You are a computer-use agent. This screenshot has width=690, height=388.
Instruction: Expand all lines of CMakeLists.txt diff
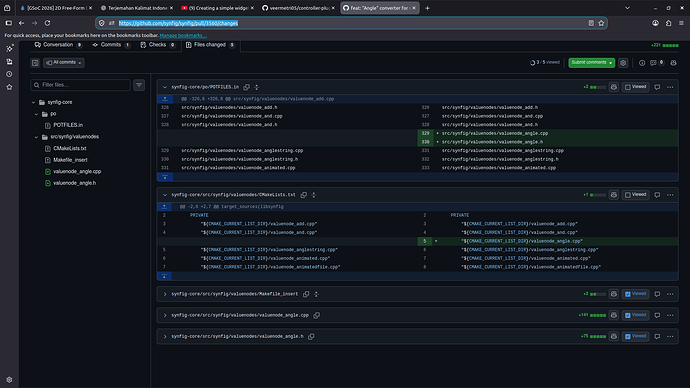314,195
